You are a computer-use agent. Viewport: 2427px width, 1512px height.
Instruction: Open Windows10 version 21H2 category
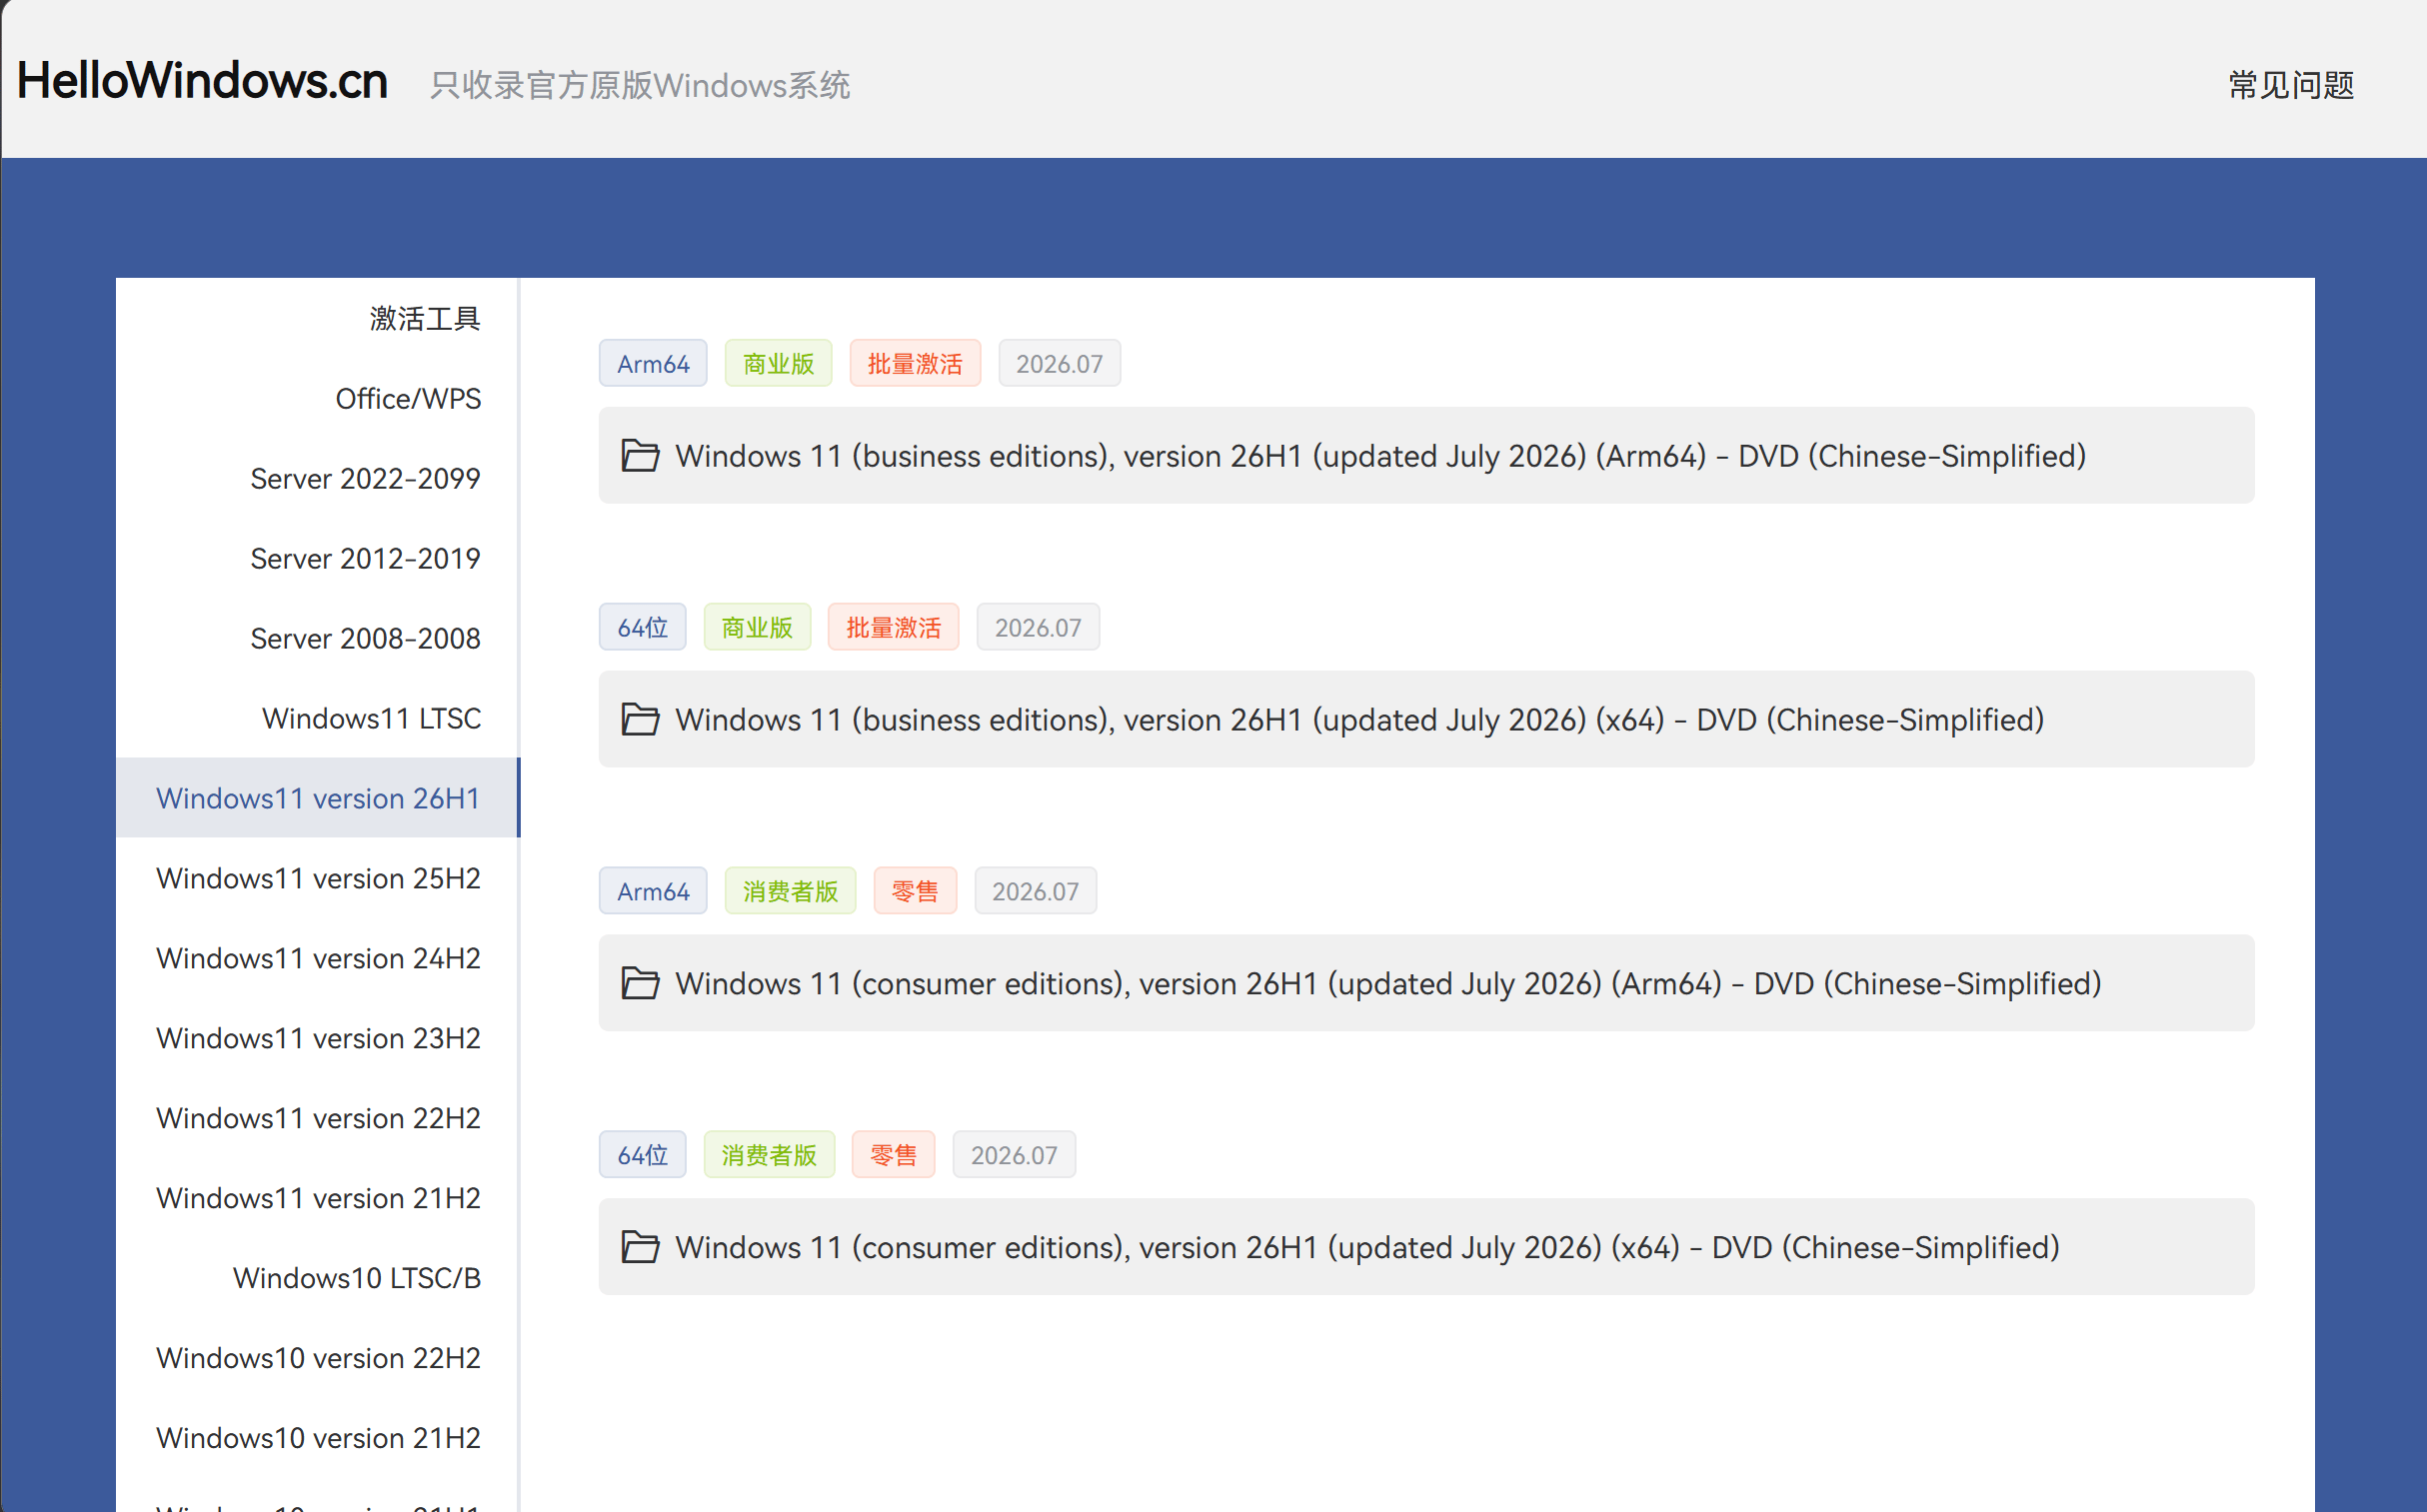click(318, 1438)
